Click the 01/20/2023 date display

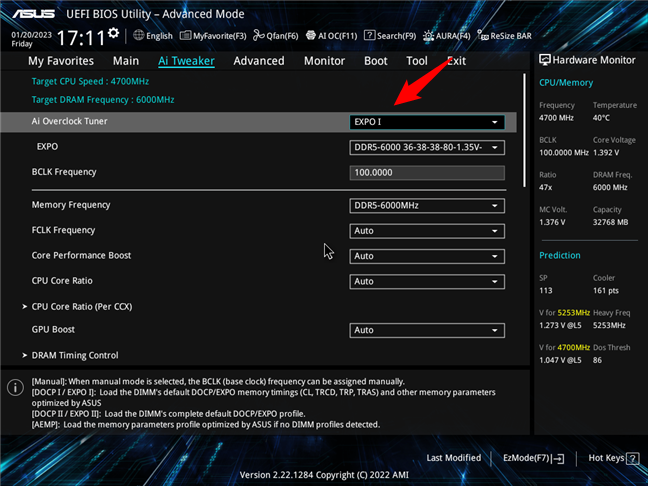tap(31, 35)
